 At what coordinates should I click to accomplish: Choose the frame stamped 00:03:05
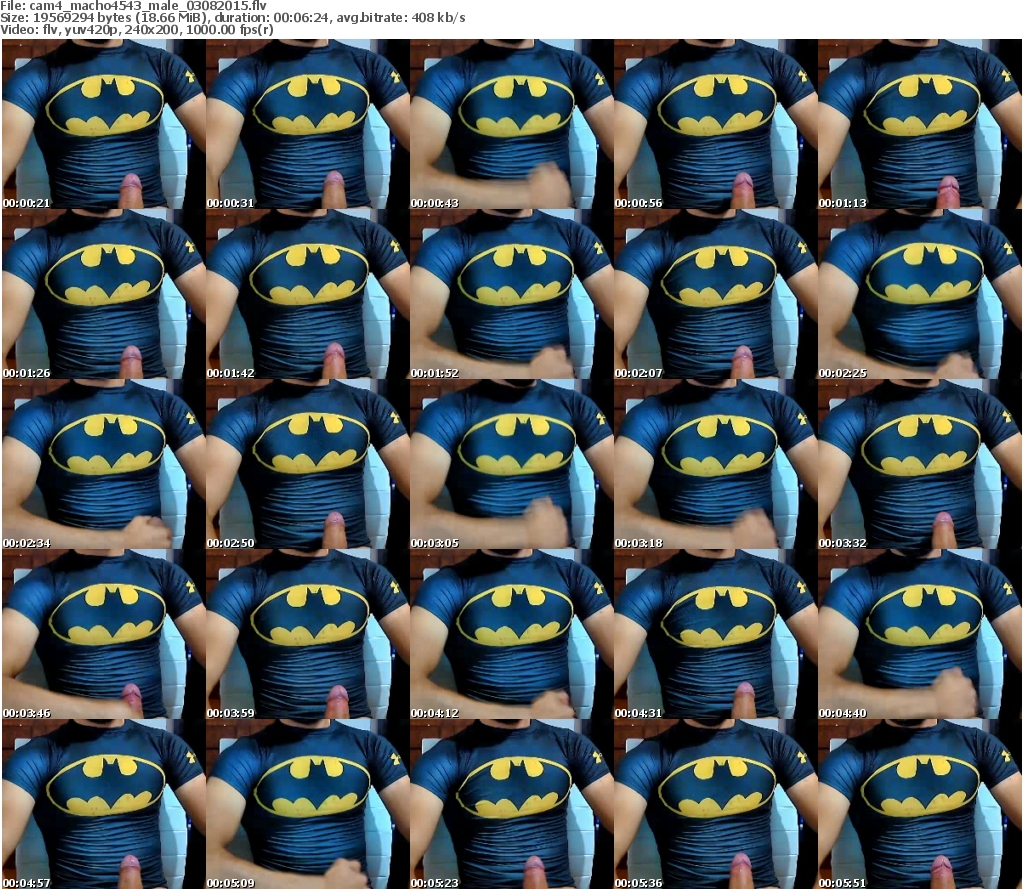(512, 464)
